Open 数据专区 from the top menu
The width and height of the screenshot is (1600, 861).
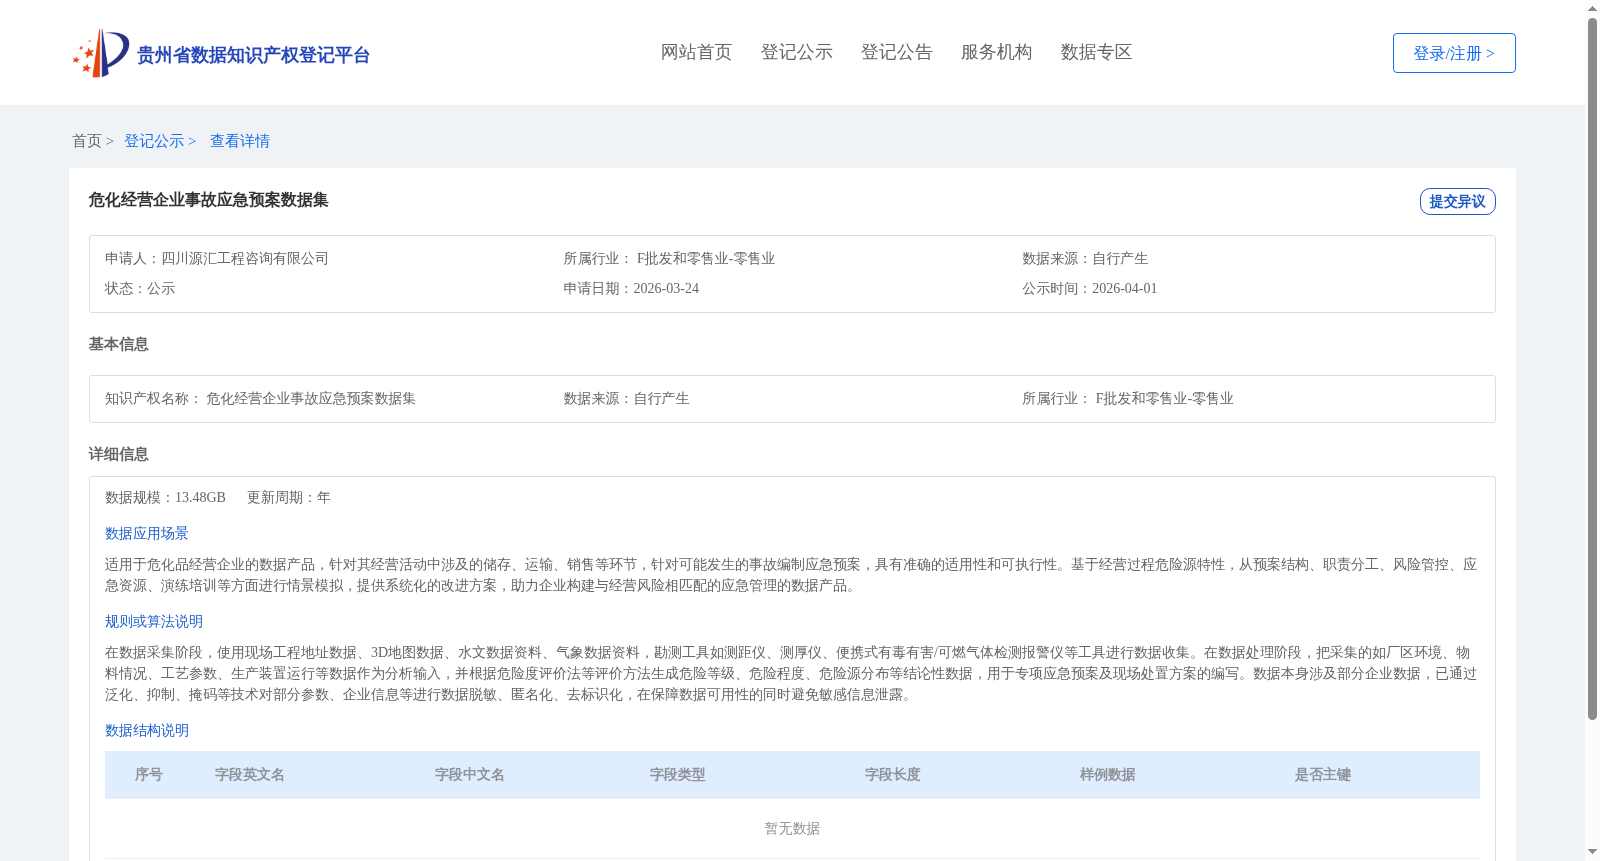click(x=1096, y=52)
